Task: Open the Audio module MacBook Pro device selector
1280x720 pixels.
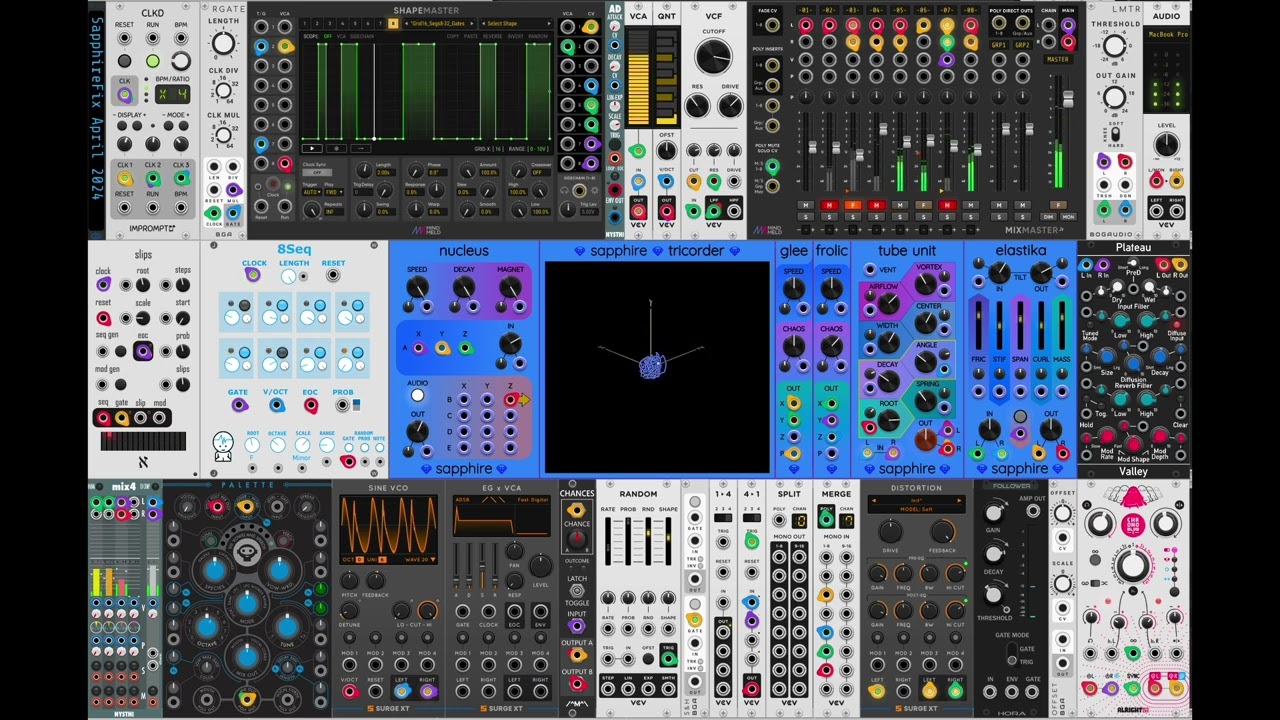Action: [x=1166, y=34]
